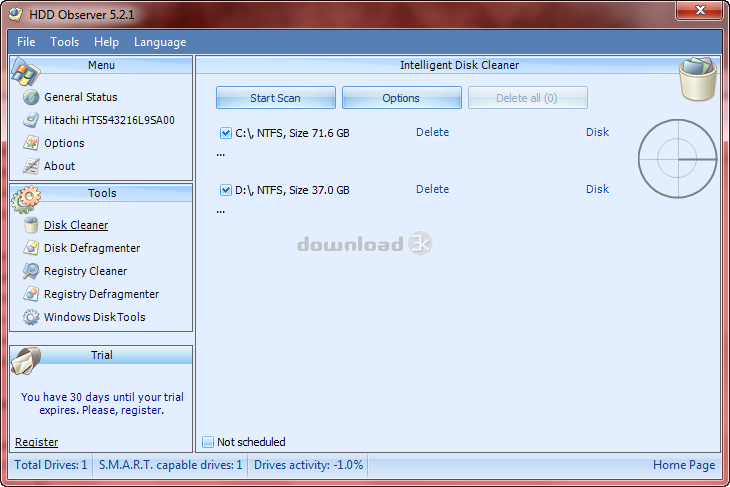The image size is (730, 487).
Task: Click the D:\, NTFS, Size 37.0 GB text
Action: tap(292, 190)
